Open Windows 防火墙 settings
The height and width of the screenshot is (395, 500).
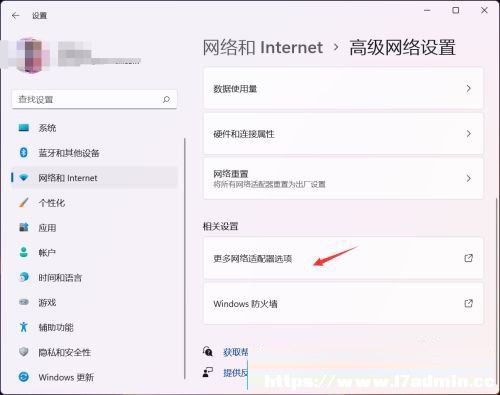(x=343, y=303)
